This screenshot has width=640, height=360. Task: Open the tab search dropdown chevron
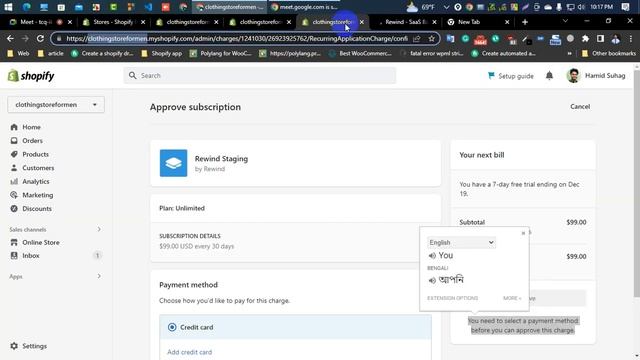click(565, 21)
